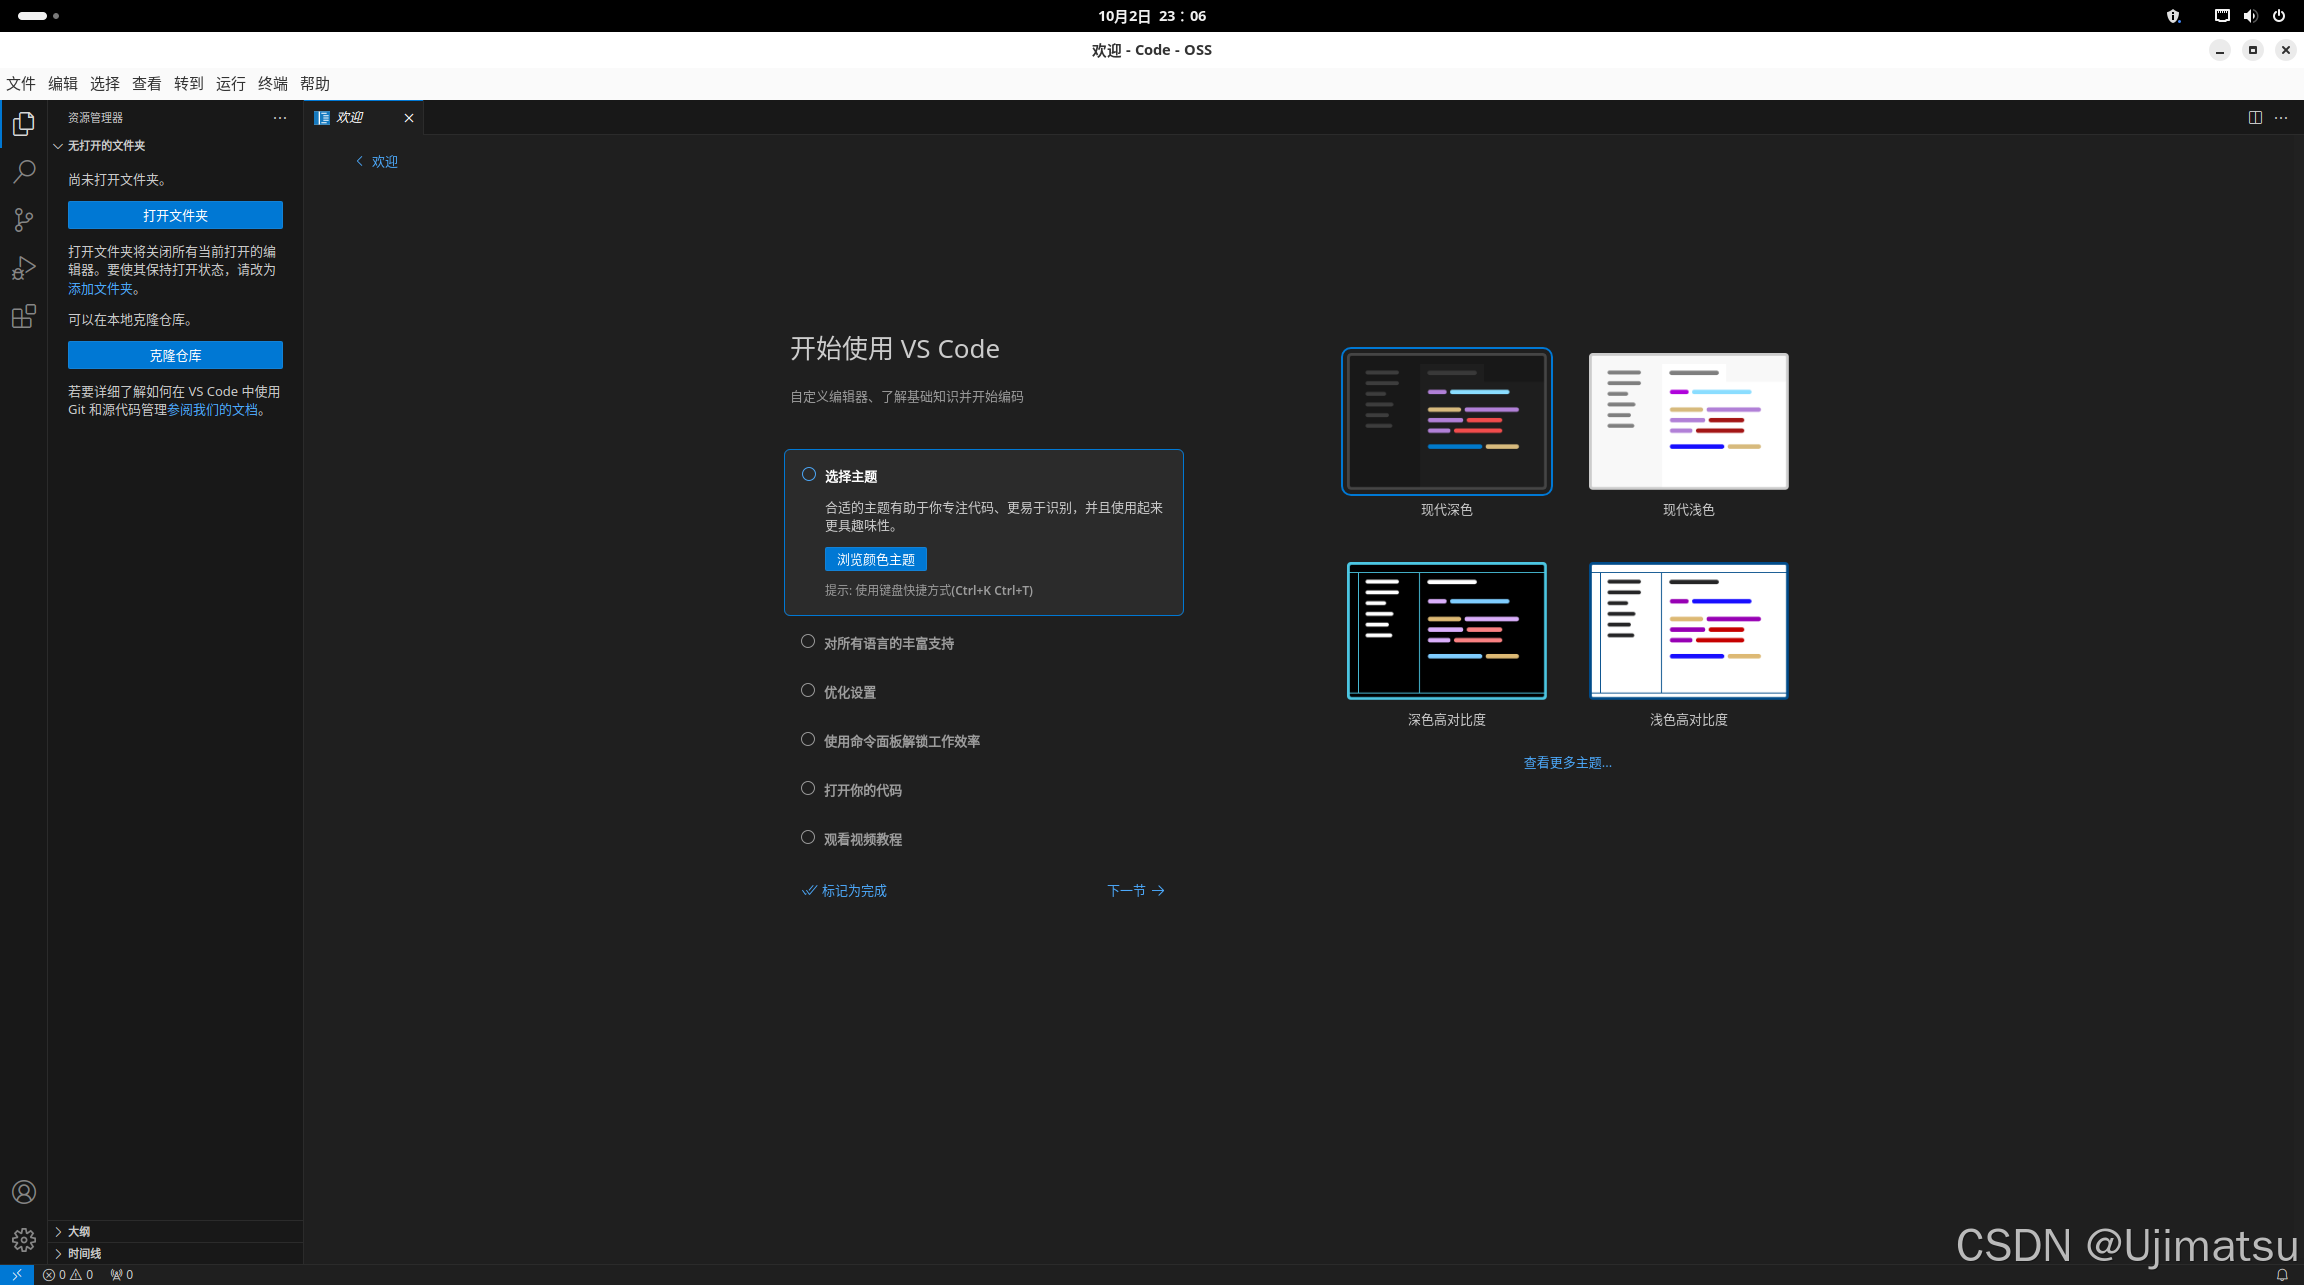Select the 优化设置 step radio circle
2304x1285 pixels.
808,691
